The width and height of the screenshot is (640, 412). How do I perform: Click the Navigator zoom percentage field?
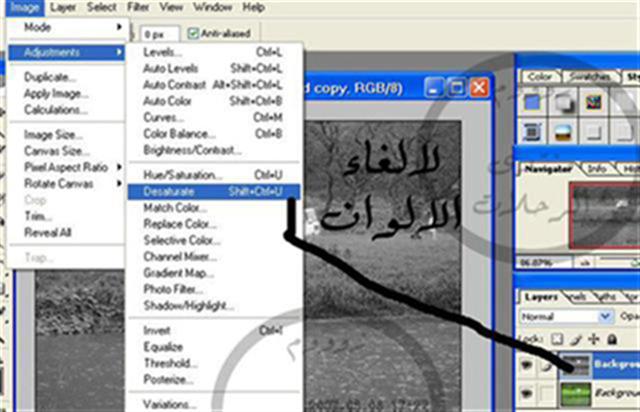[543, 263]
